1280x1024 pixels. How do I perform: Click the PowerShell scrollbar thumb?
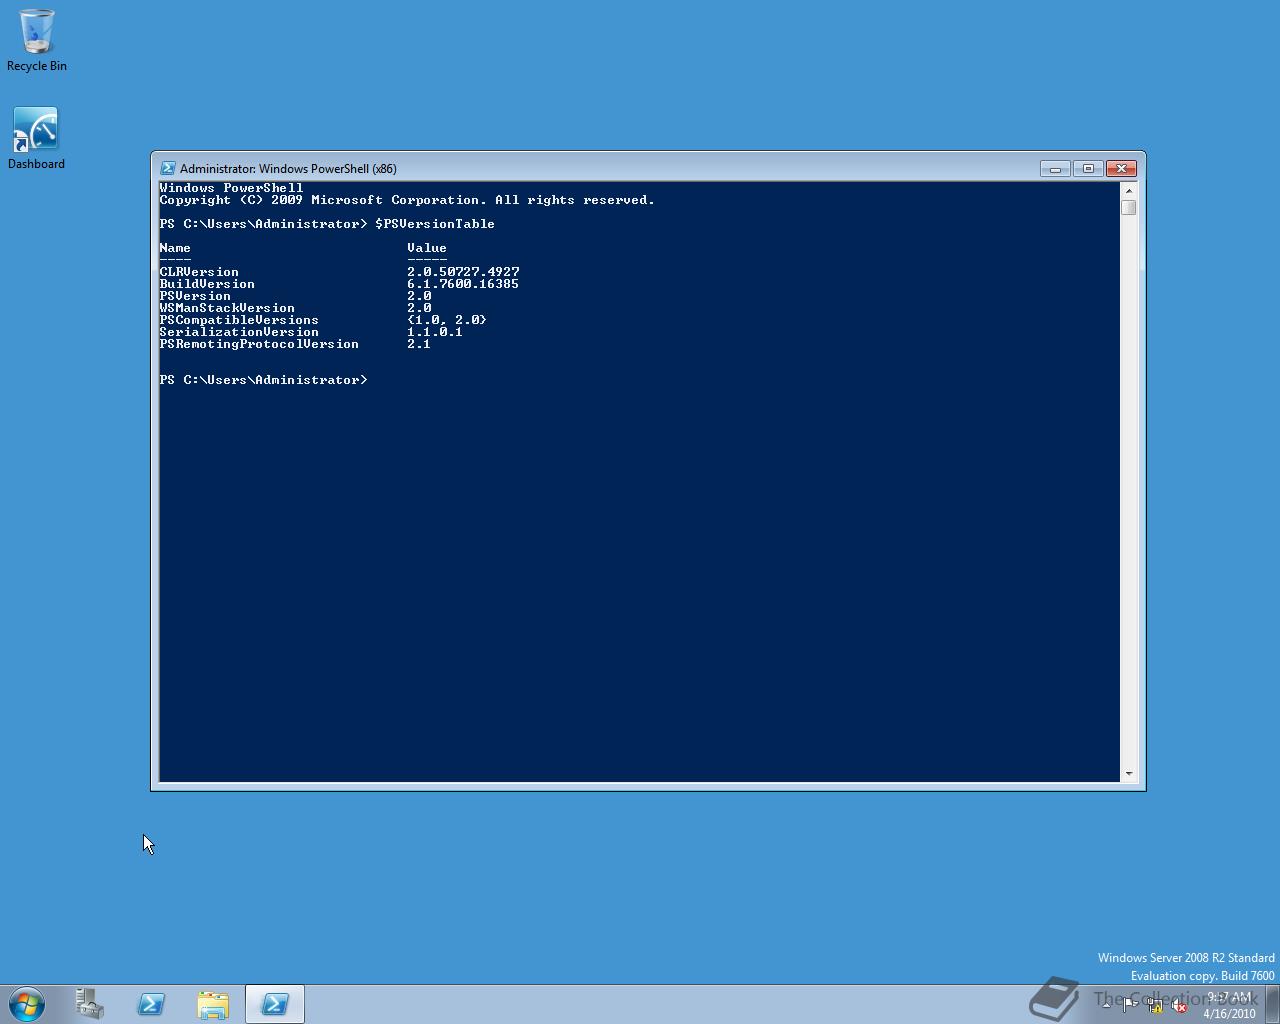(x=1129, y=207)
